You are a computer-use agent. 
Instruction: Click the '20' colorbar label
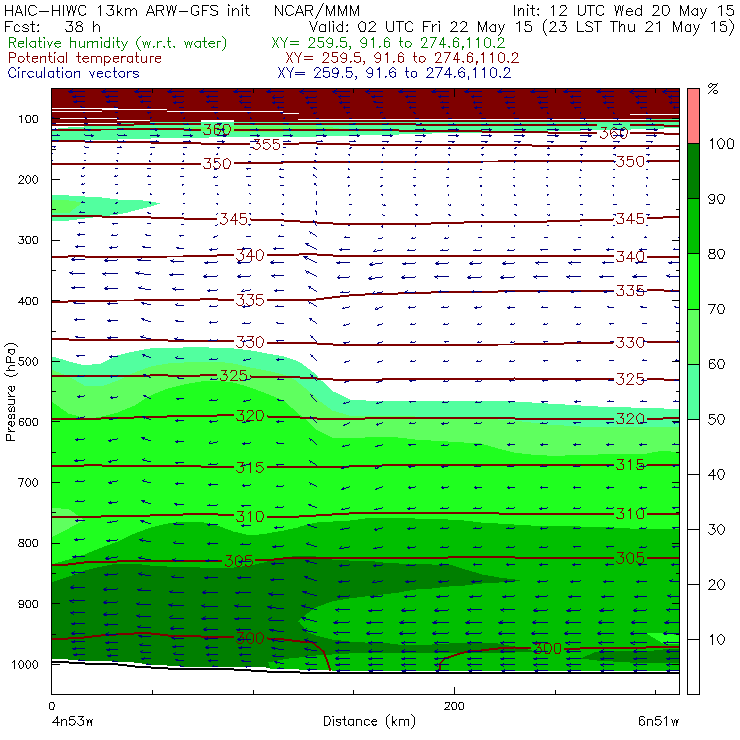(716, 585)
